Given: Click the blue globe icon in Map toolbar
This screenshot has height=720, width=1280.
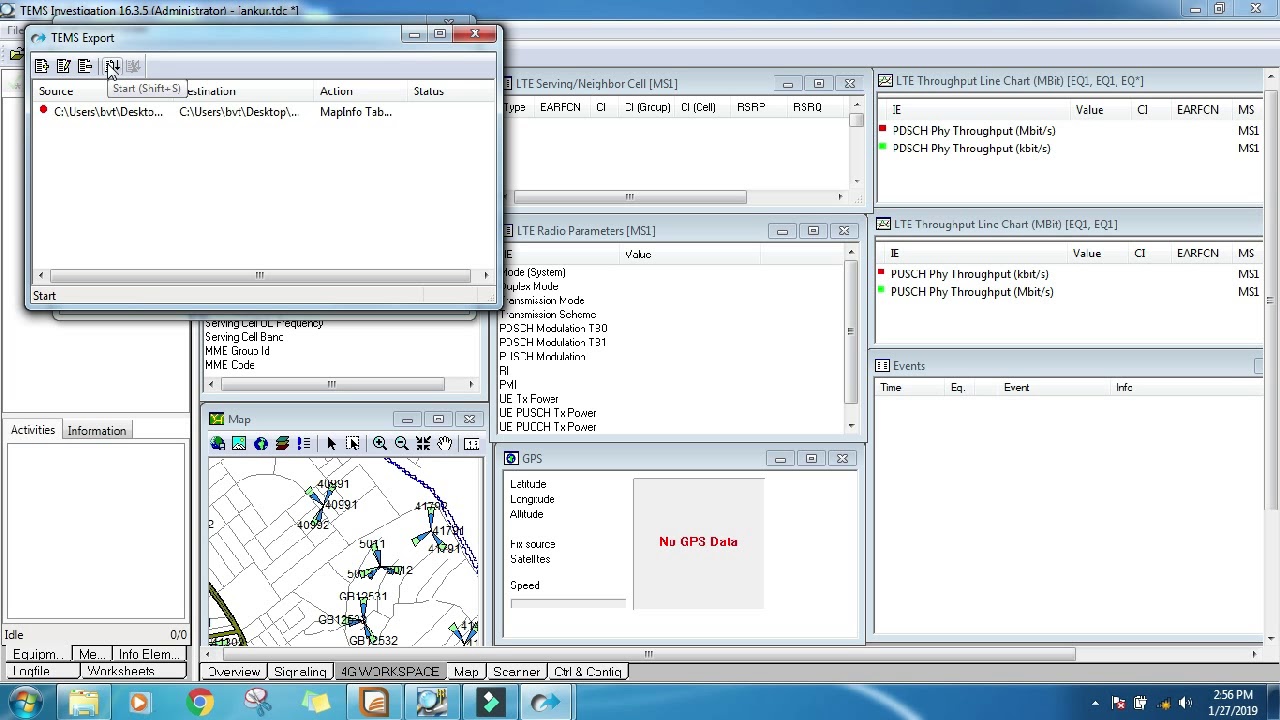Looking at the screenshot, I should [261, 443].
